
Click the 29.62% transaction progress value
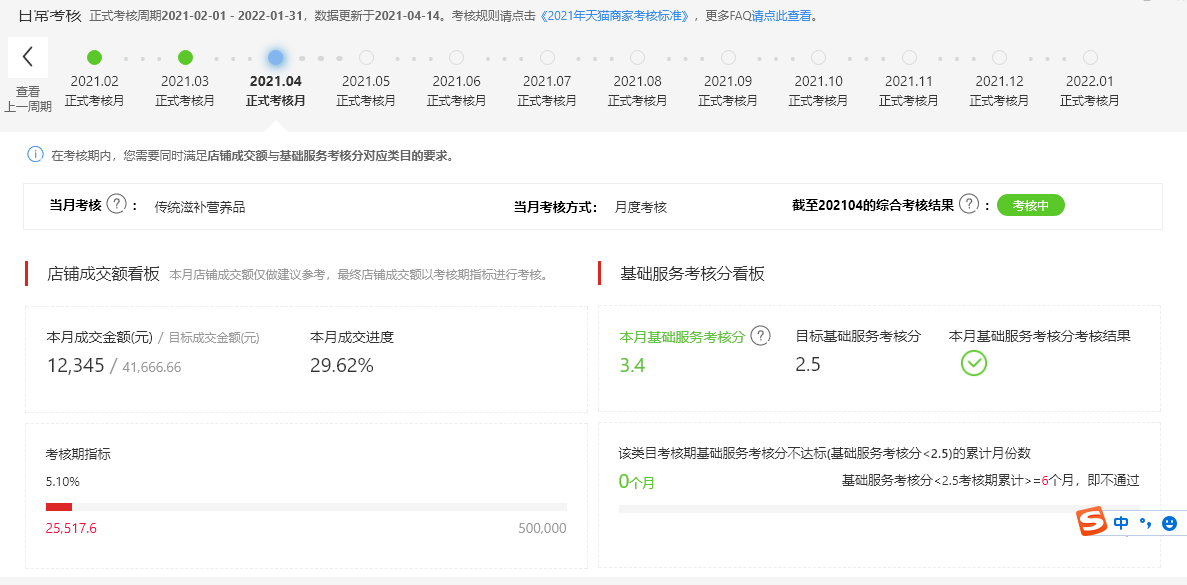click(341, 366)
